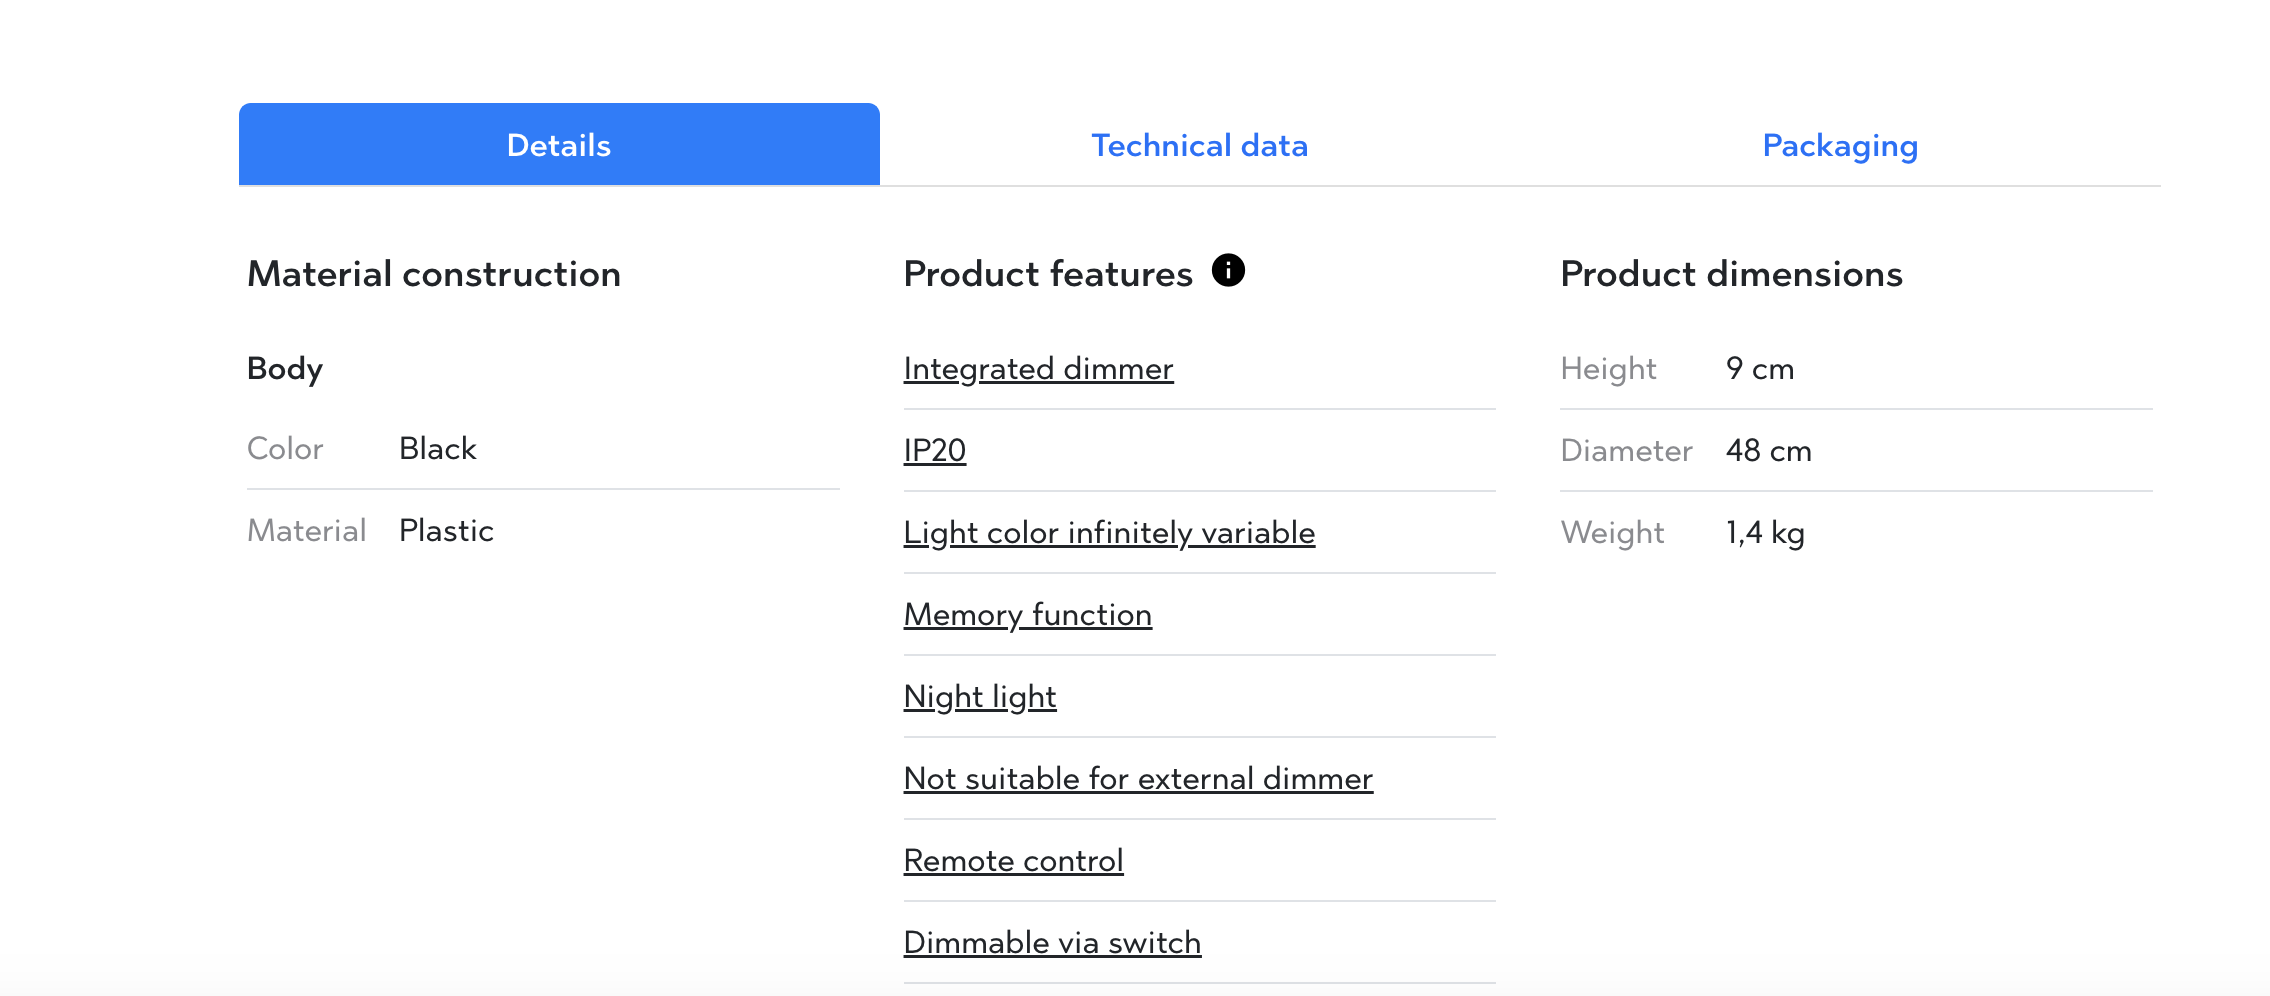Click the Night light link
Image resolution: width=2270 pixels, height=996 pixels.
click(979, 697)
